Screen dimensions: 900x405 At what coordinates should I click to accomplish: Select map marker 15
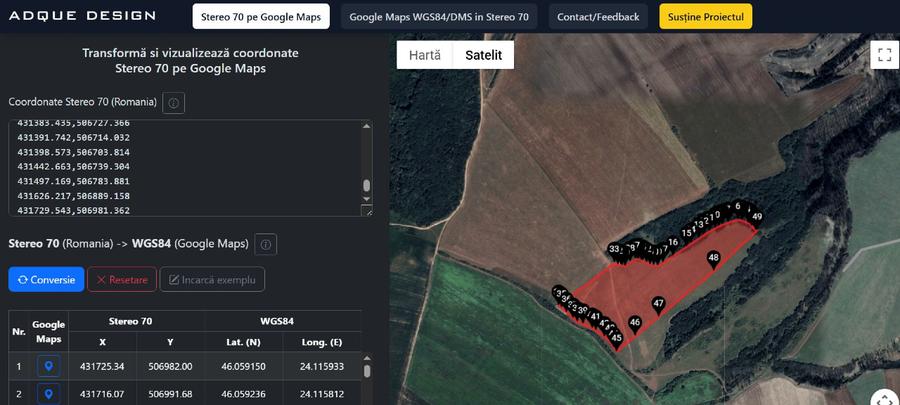point(686,235)
